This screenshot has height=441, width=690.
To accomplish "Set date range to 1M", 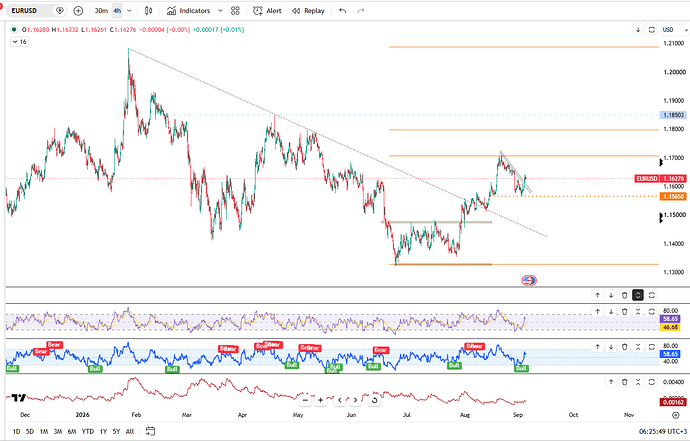I will coord(44,431).
